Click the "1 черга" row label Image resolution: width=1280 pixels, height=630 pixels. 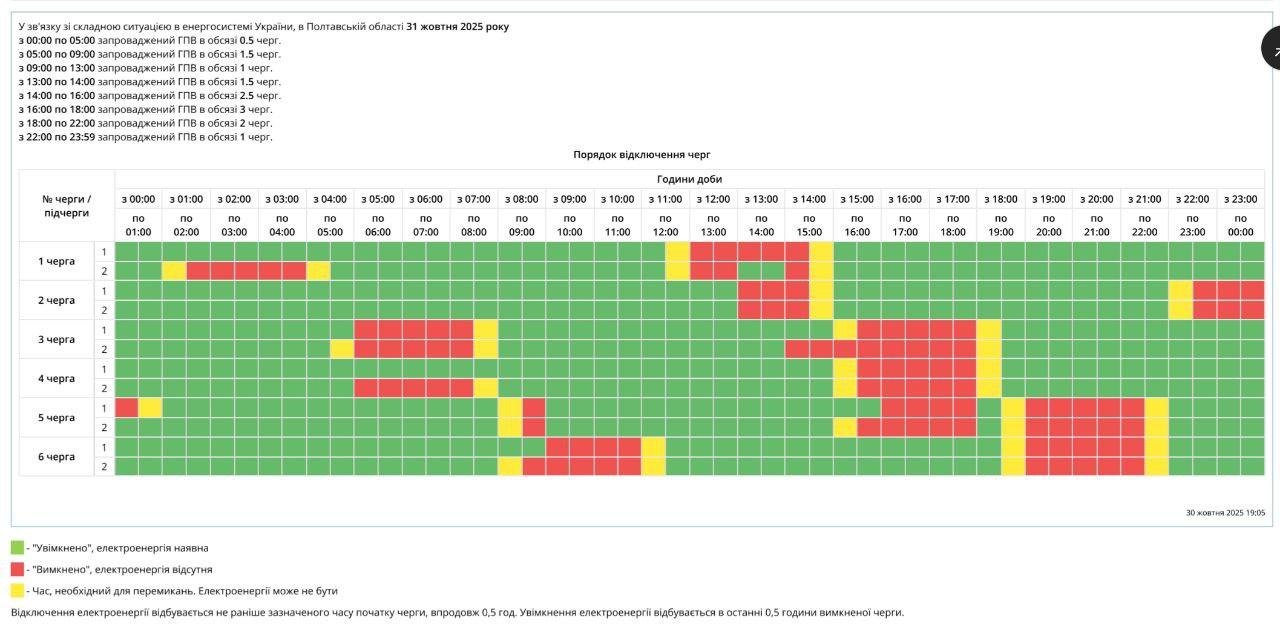click(x=56, y=261)
